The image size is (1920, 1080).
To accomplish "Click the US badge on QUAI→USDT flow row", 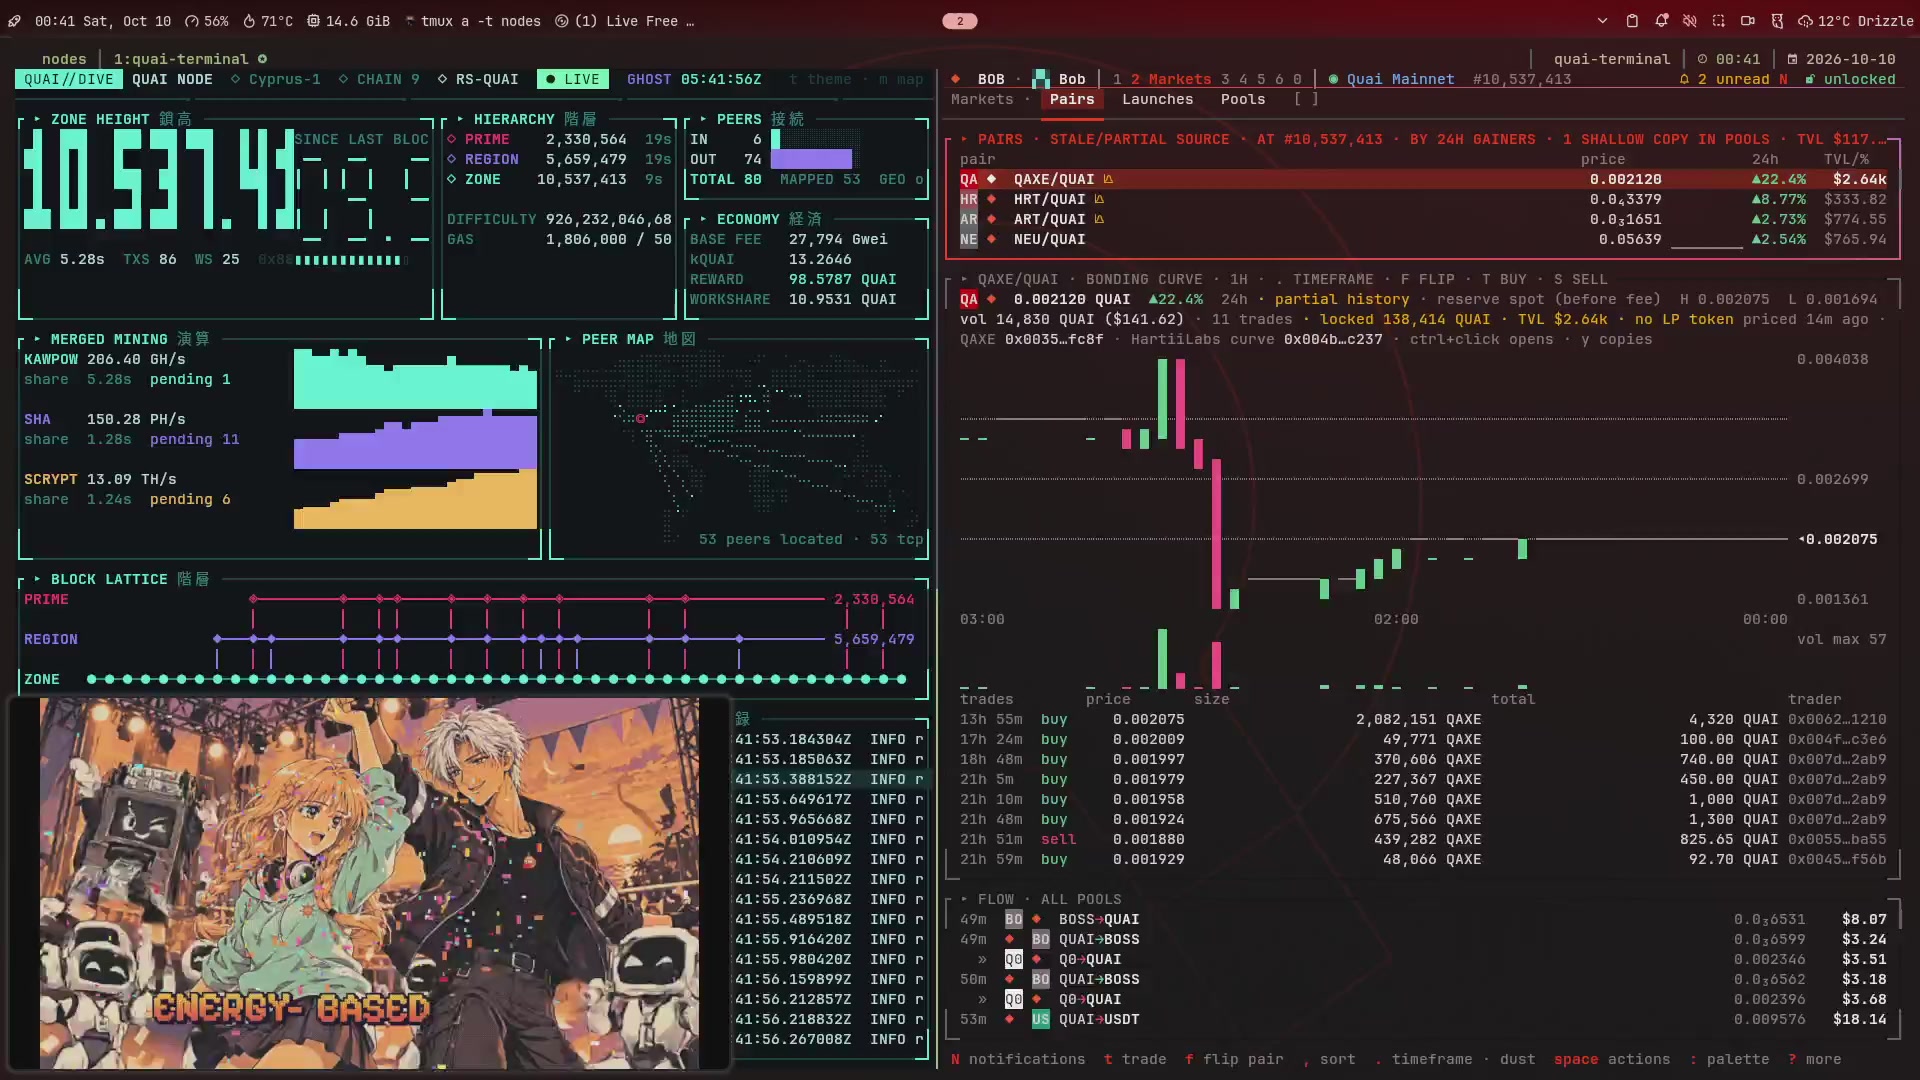I will (x=1041, y=1019).
